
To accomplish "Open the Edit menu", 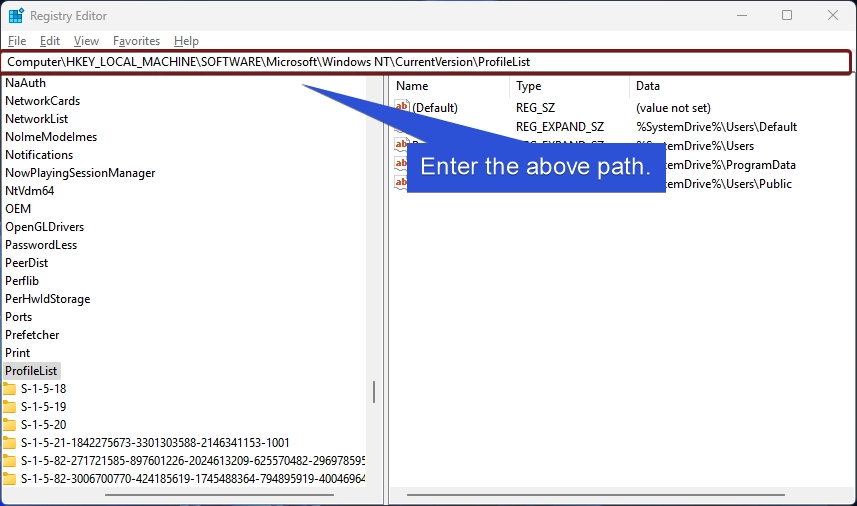I will 50,41.
